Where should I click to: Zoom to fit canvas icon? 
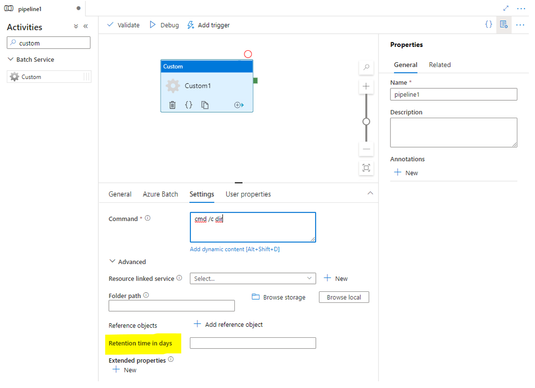[366, 168]
